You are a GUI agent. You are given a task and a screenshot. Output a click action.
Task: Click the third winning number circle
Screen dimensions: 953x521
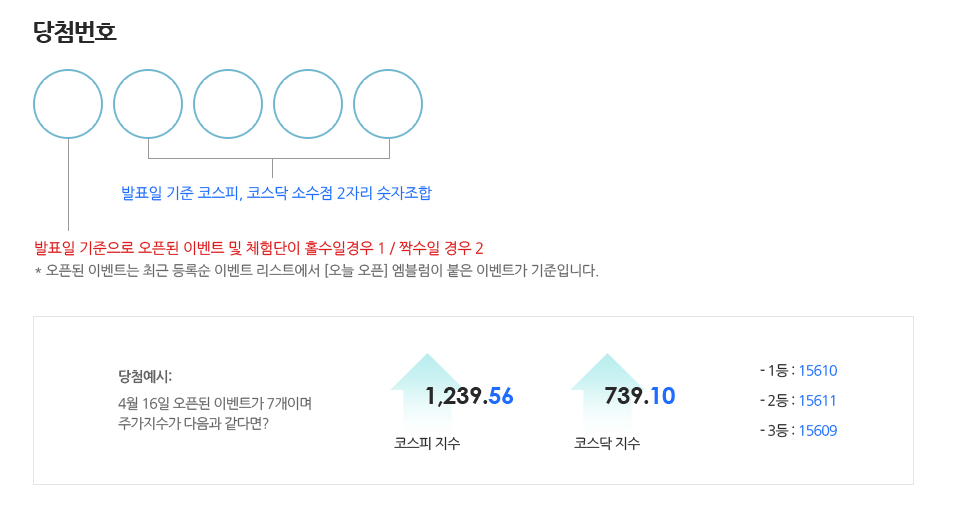(228, 104)
